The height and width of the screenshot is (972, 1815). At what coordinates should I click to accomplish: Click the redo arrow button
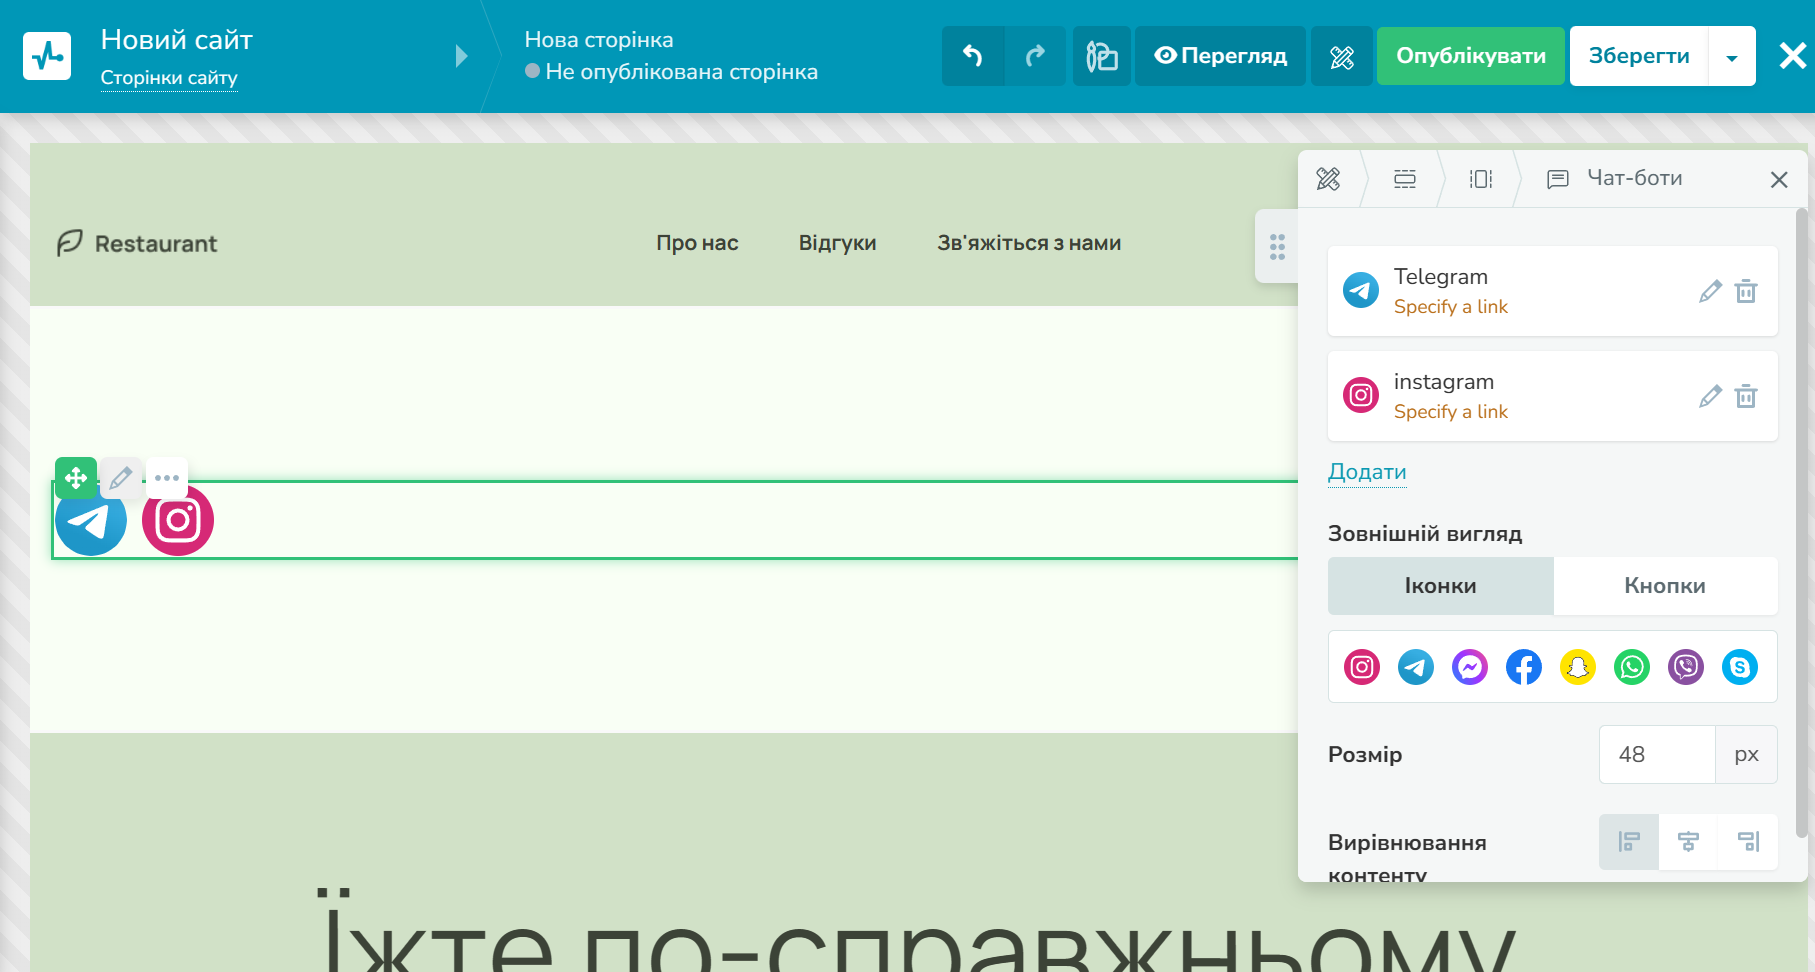click(1035, 56)
